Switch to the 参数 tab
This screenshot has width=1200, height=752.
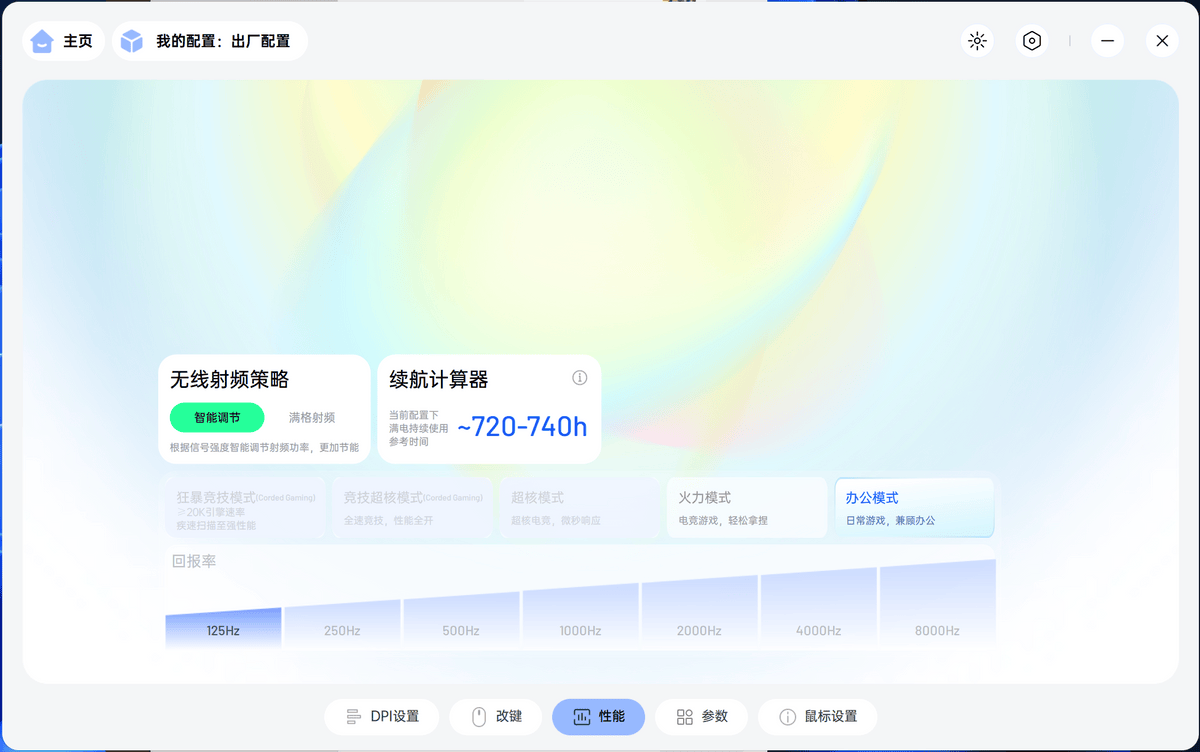702,717
